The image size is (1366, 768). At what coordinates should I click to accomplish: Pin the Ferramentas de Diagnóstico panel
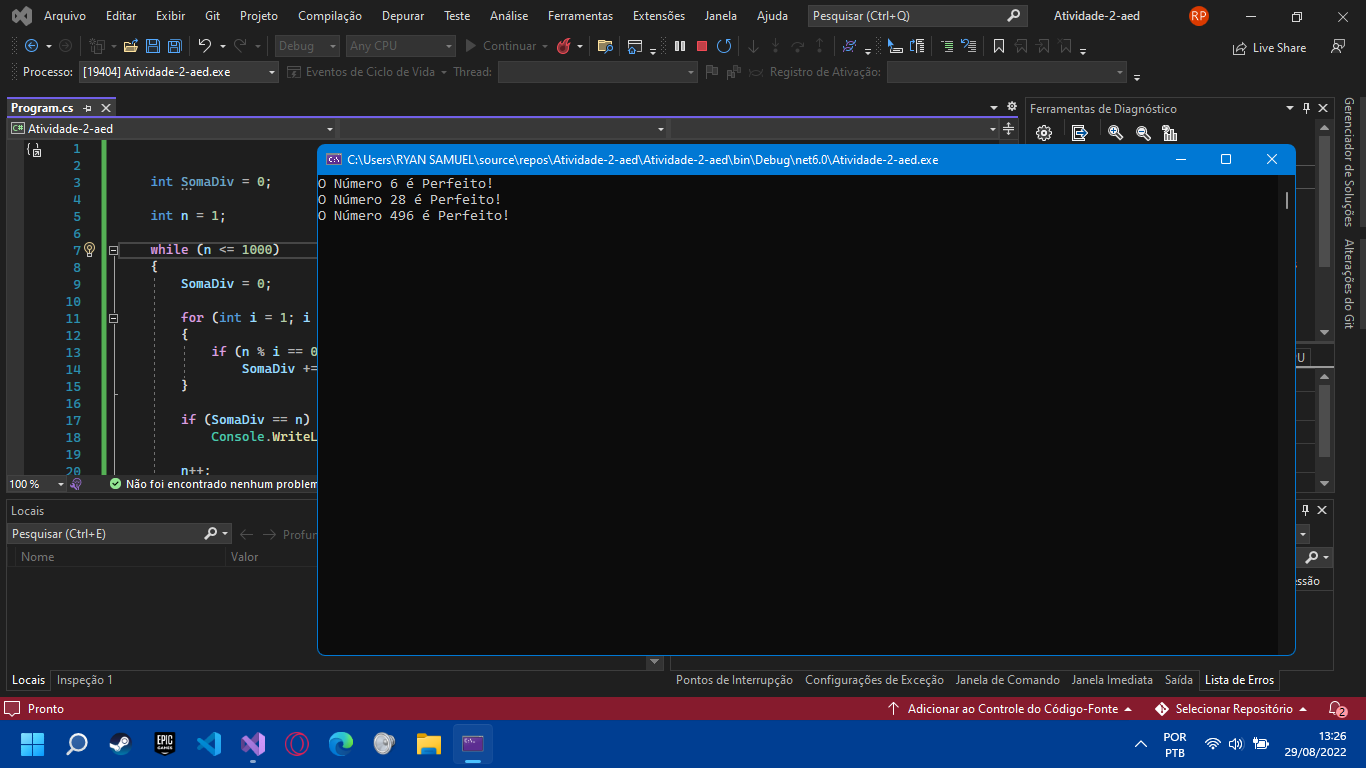click(1308, 107)
